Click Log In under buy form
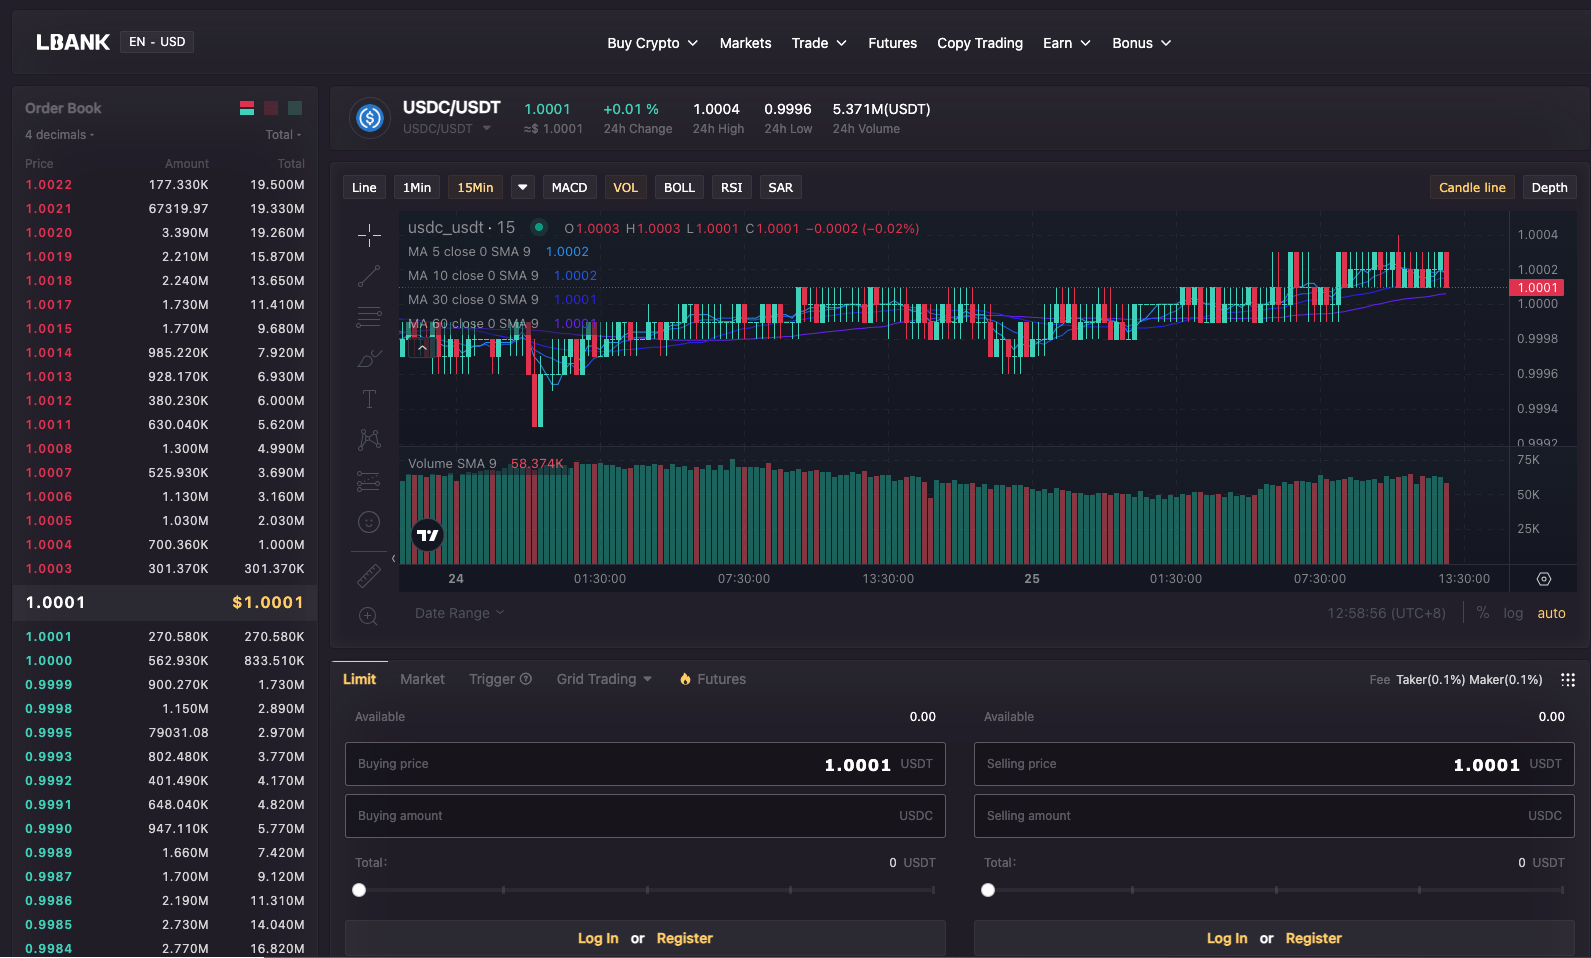 pyautogui.click(x=598, y=938)
